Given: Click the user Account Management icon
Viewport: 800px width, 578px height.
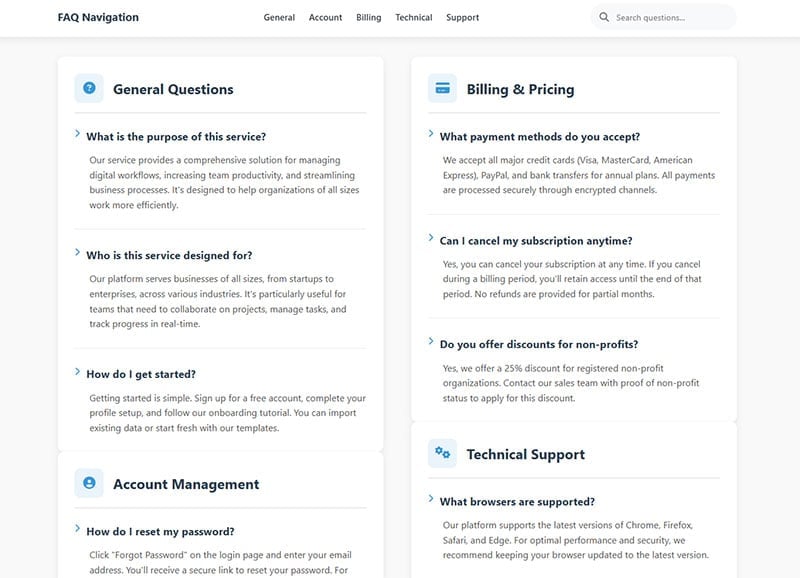Looking at the screenshot, I should [89, 484].
